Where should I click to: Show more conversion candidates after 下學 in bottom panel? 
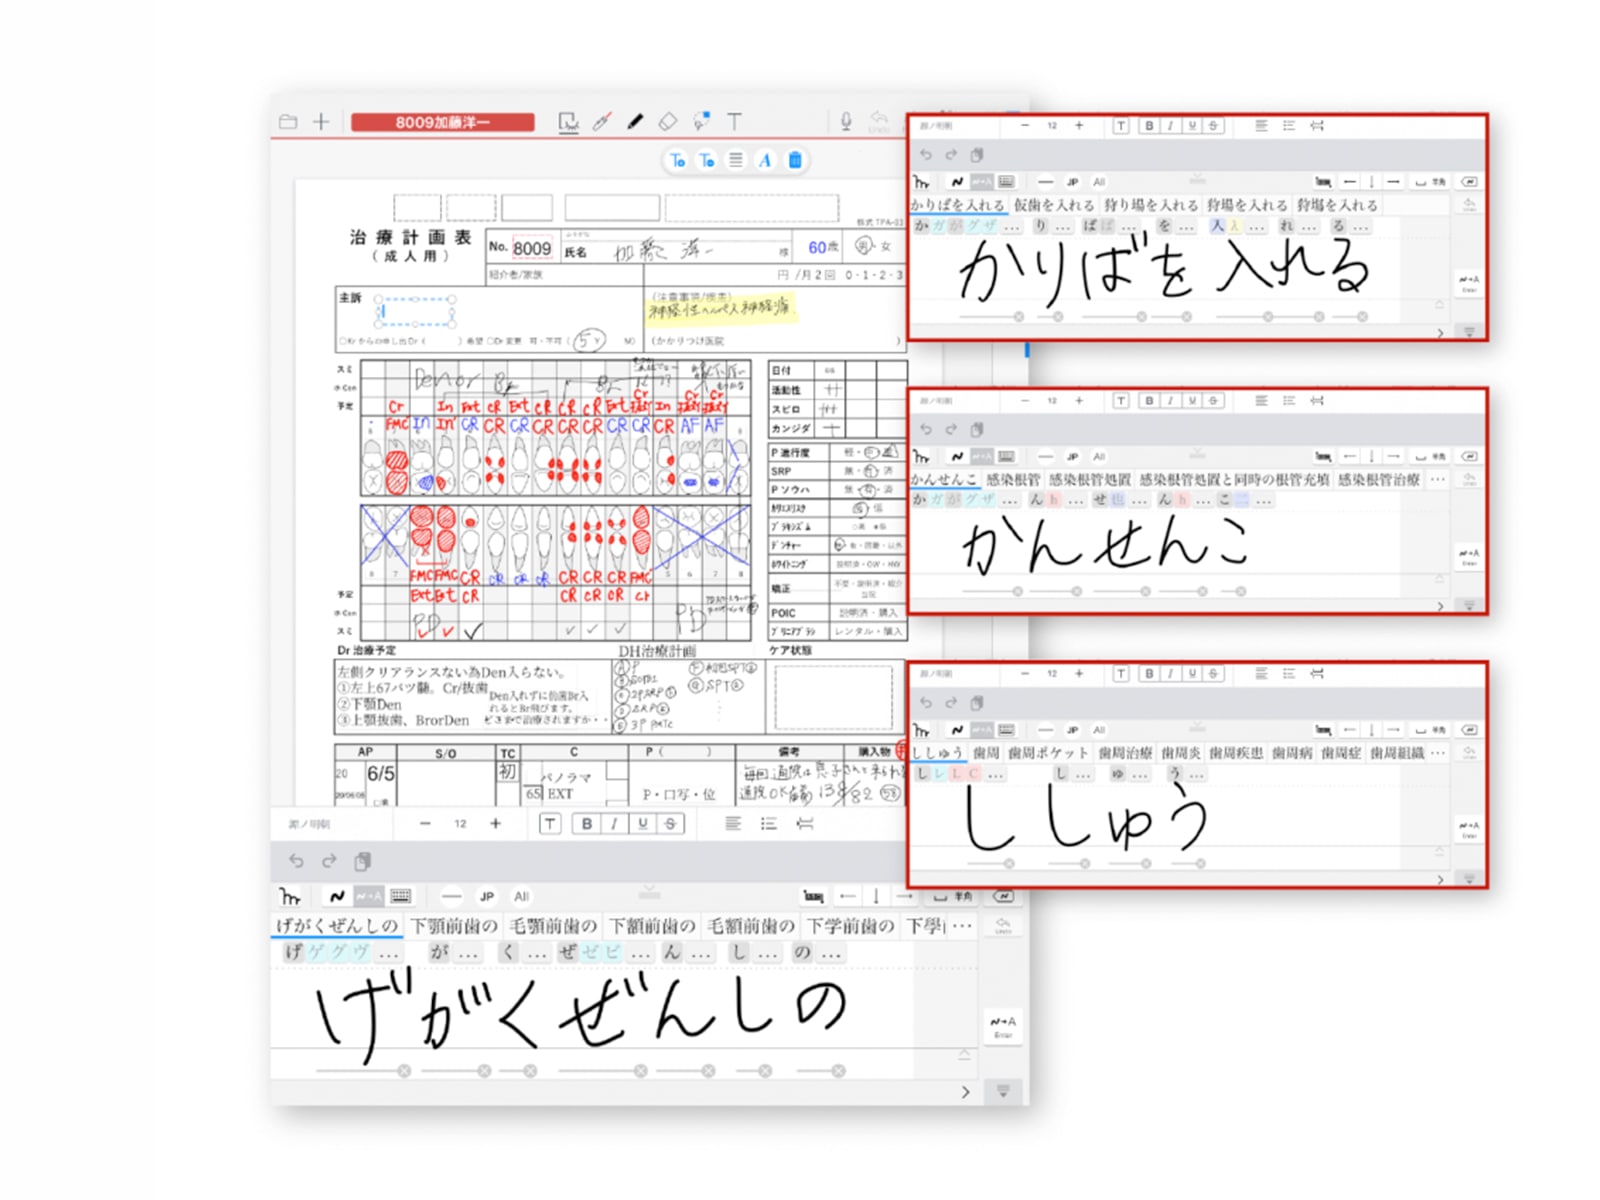click(x=962, y=926)
